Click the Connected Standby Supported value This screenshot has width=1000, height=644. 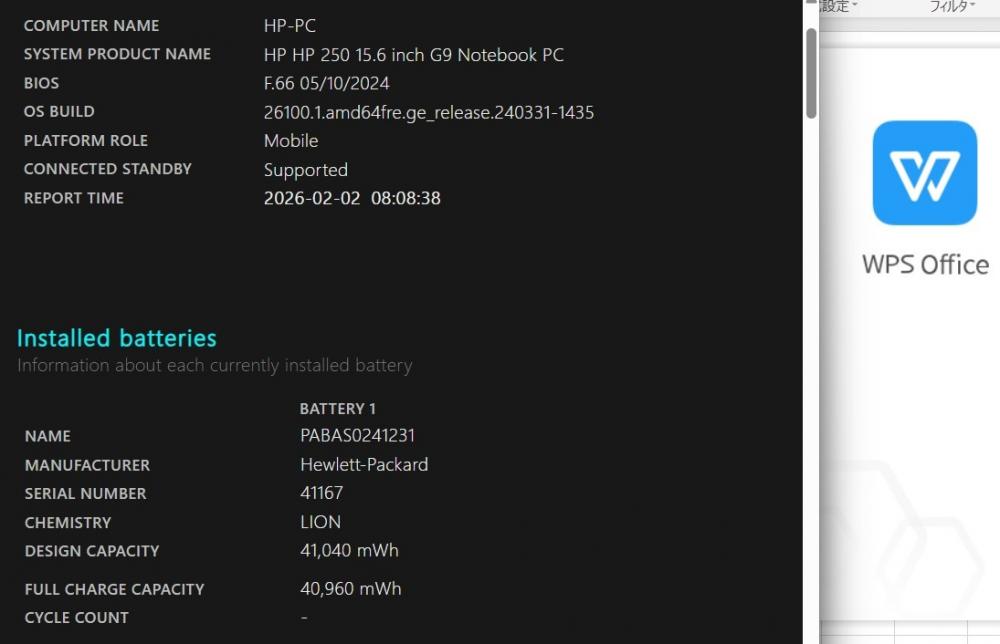coord(305,170)
